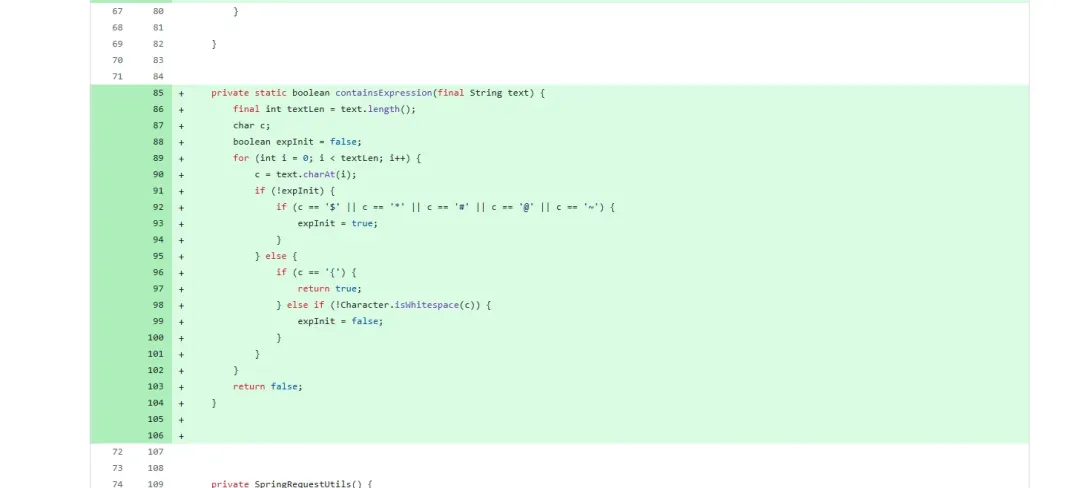Viewport: 1080px width, 488px height.
Task: Click the 'return true;' statement
Action: [329, 288]
